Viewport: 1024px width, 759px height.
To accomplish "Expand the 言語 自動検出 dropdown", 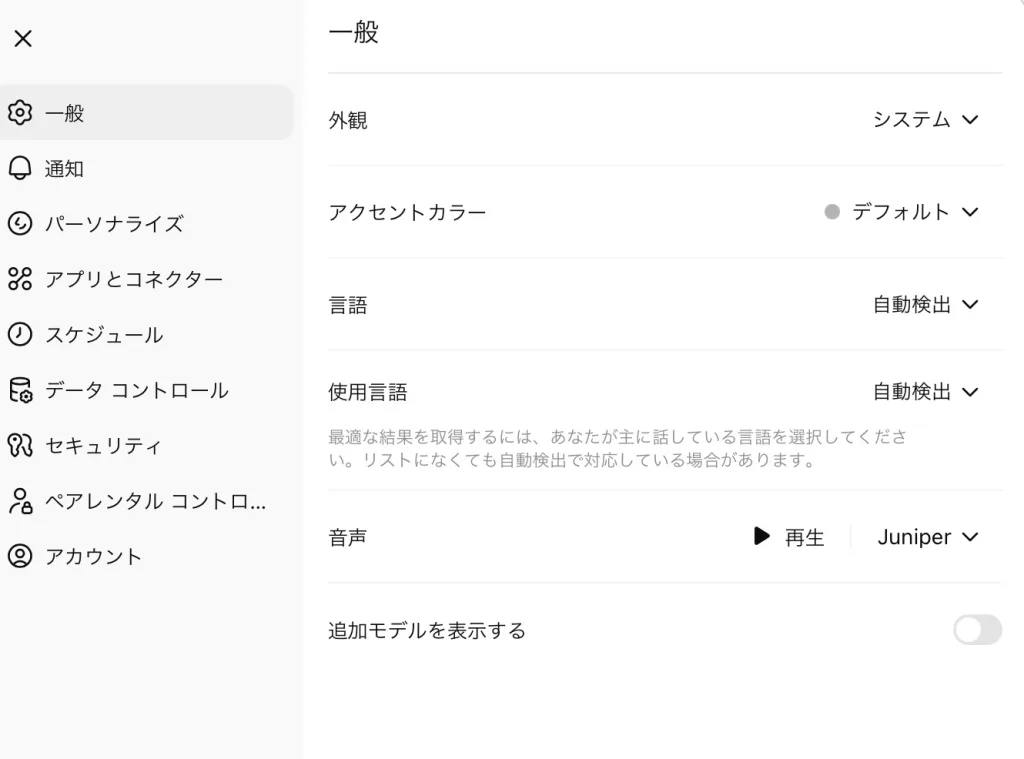I will click(x=925, y=305).
